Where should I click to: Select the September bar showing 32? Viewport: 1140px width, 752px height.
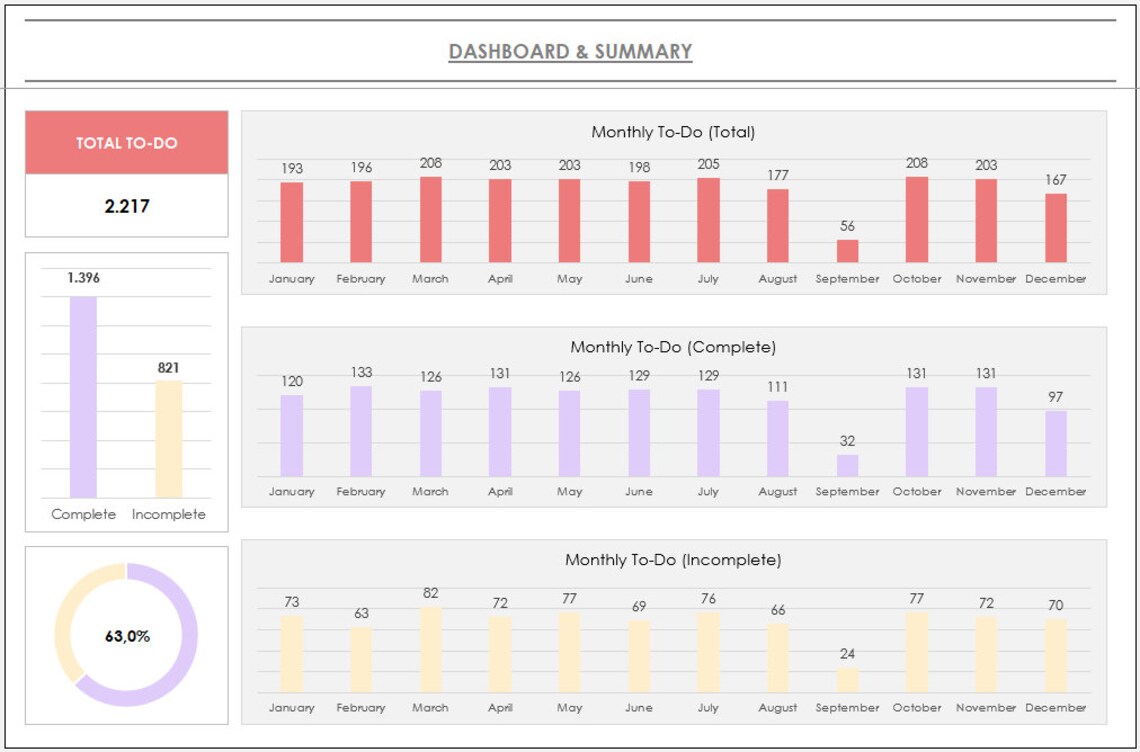point(847,465)
